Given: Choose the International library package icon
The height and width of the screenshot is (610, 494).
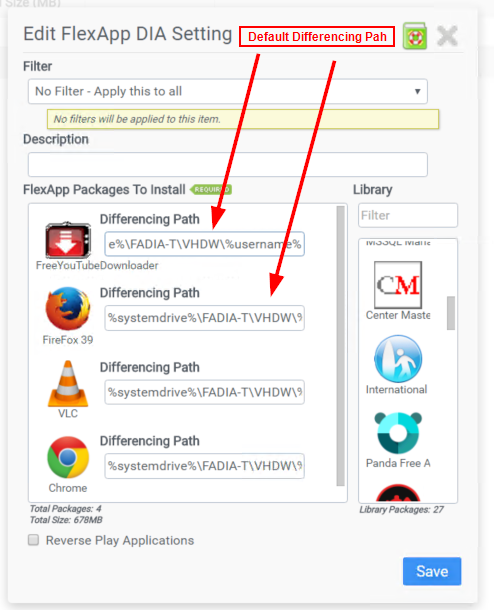Looking at the screenshot, I should click(x=398, y=359).
